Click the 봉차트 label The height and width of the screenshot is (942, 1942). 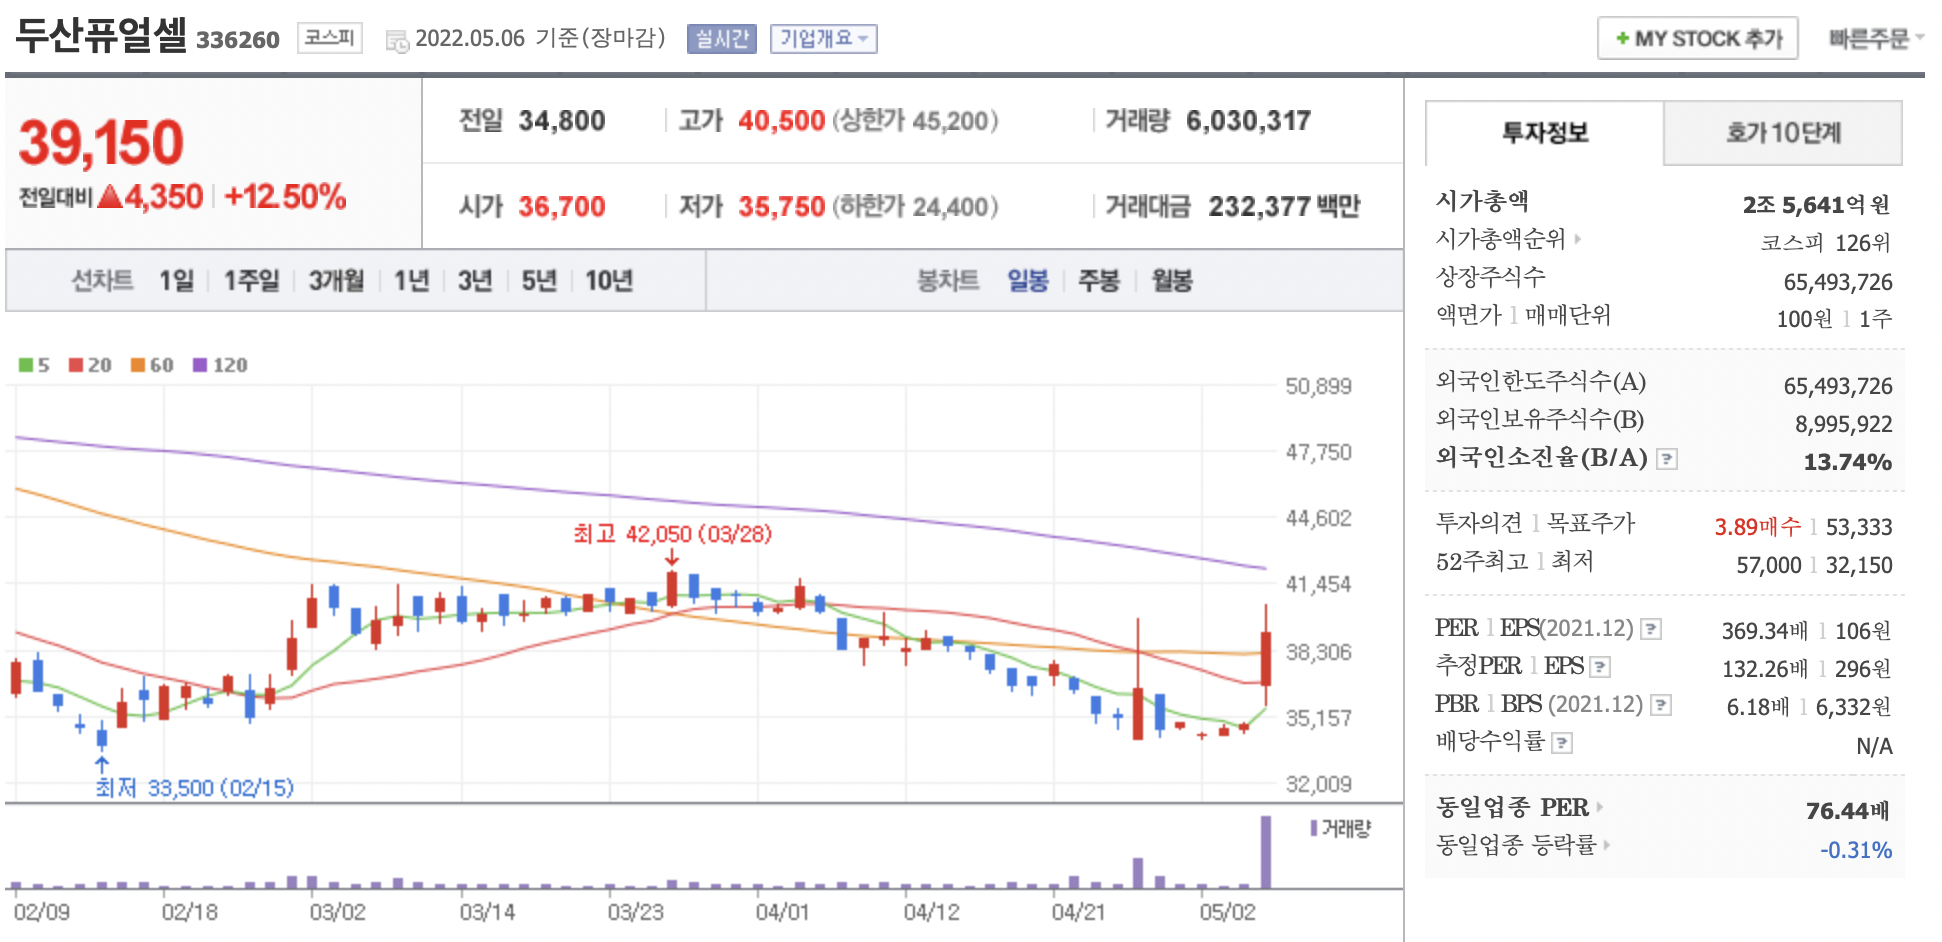948,281
